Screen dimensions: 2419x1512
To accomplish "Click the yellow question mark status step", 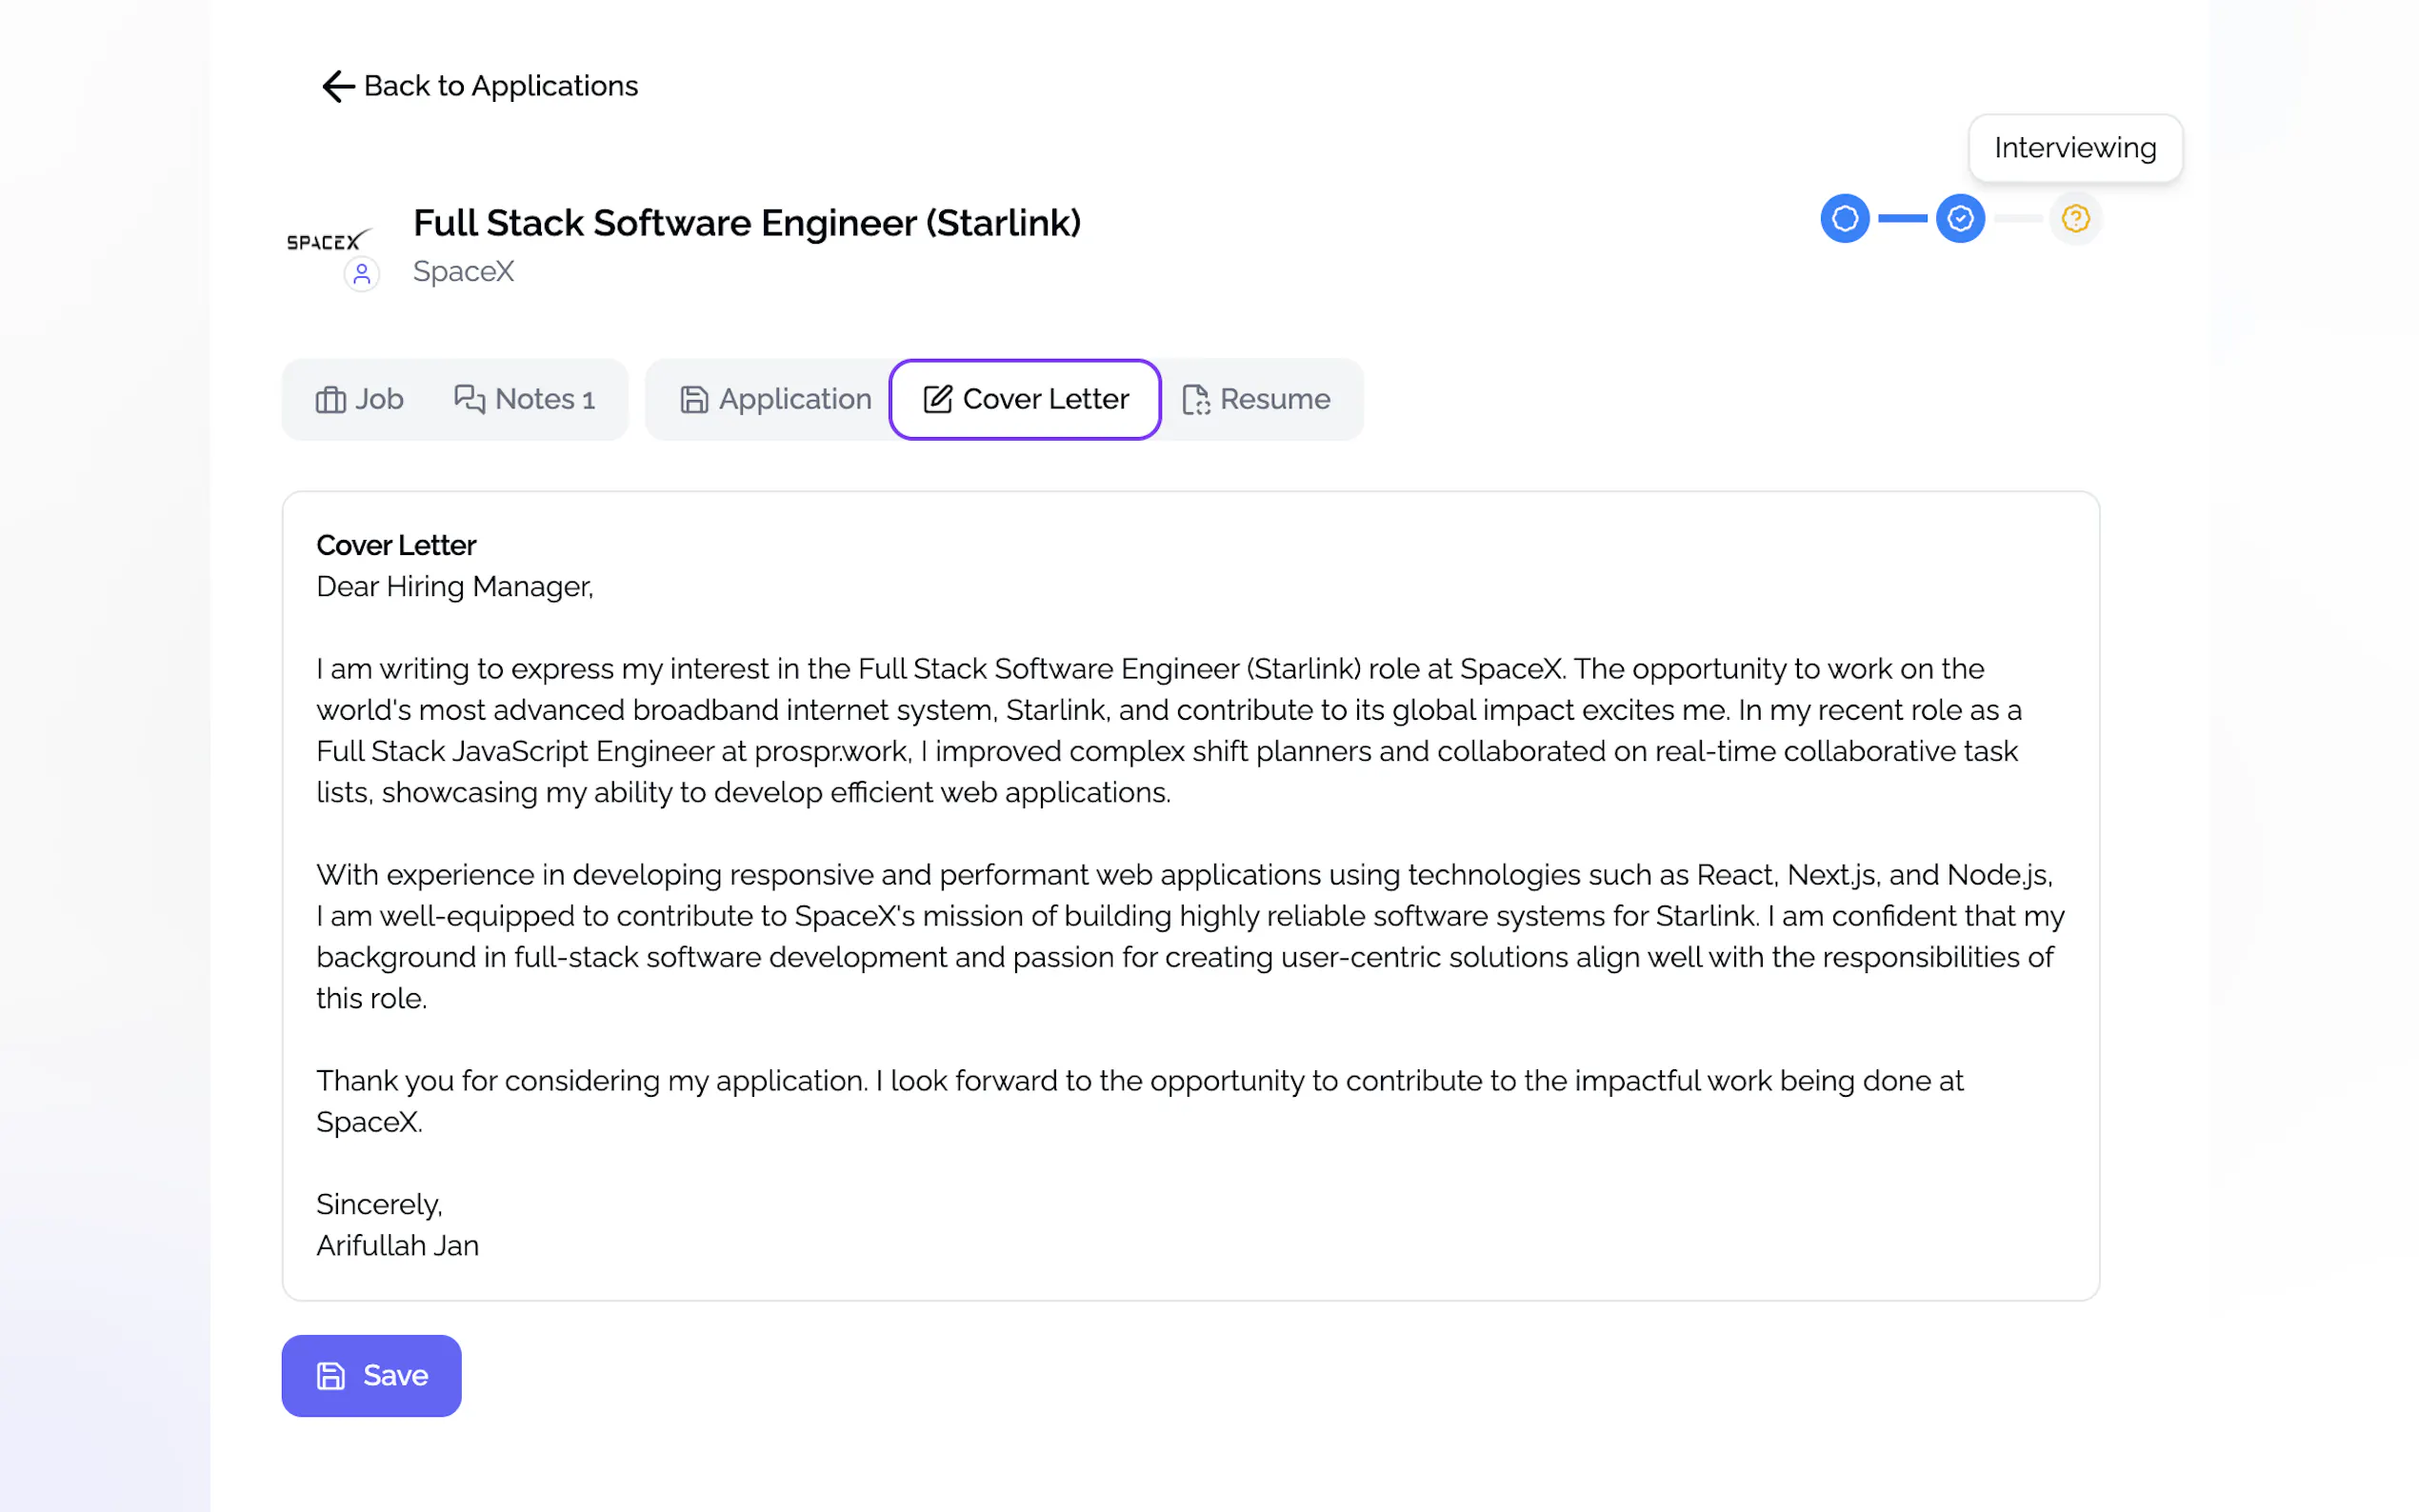I will click(2075, 218).
